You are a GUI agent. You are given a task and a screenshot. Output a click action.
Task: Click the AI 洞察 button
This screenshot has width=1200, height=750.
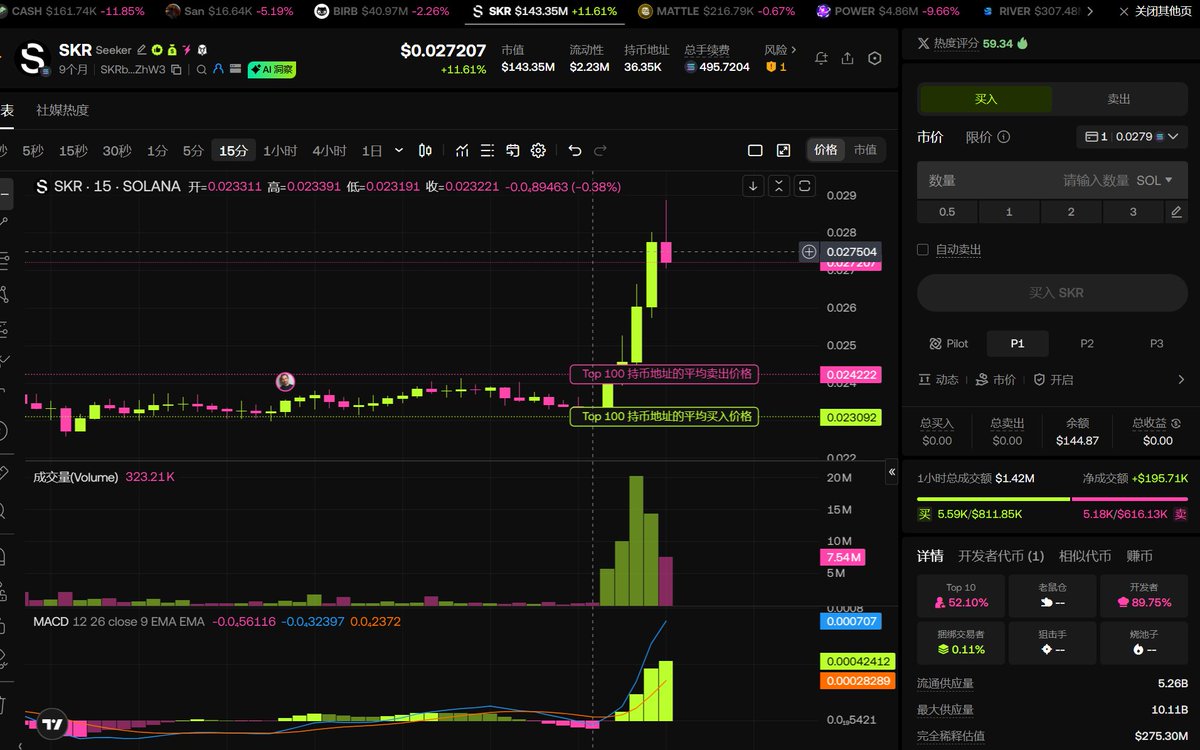272,70
